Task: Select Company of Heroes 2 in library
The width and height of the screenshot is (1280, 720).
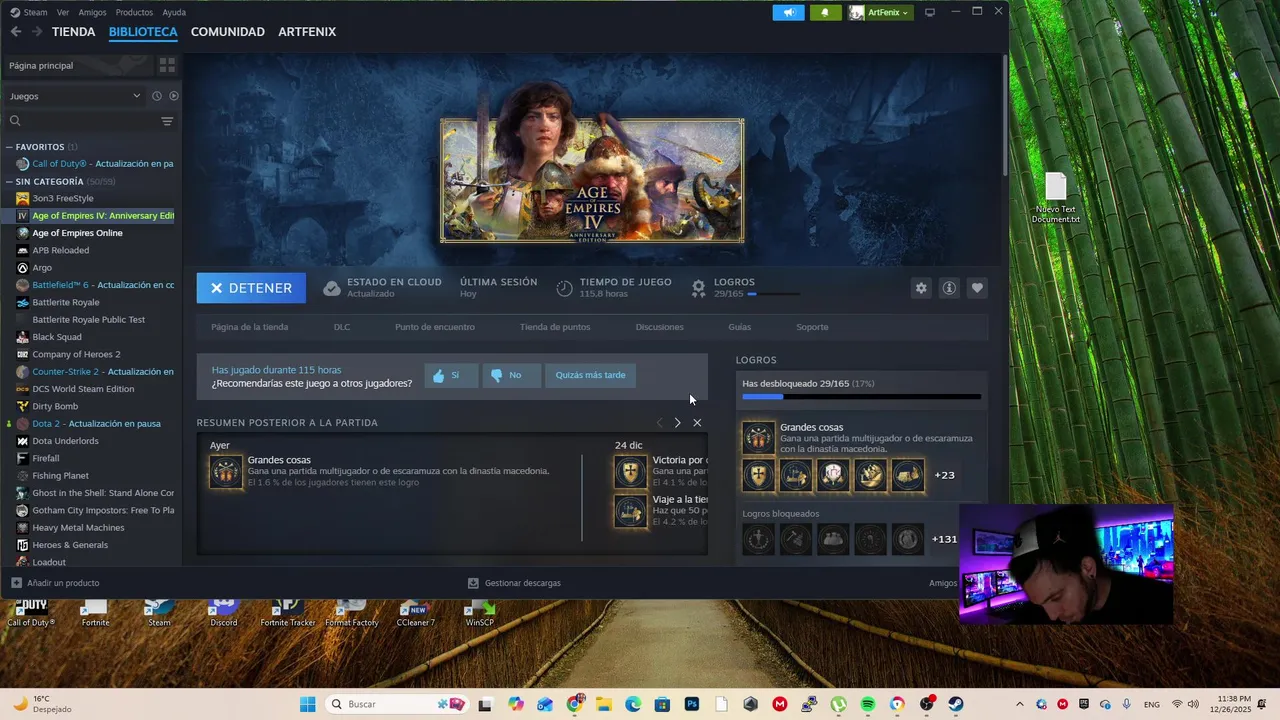Action: (76, 354)
